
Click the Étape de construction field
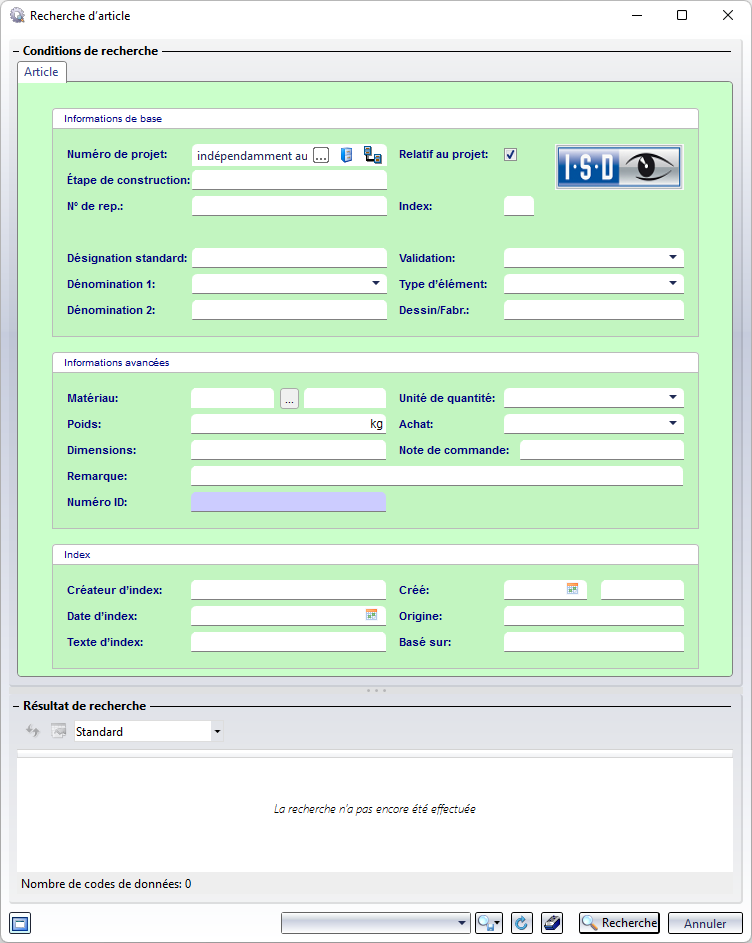click(x=289, y=180)
